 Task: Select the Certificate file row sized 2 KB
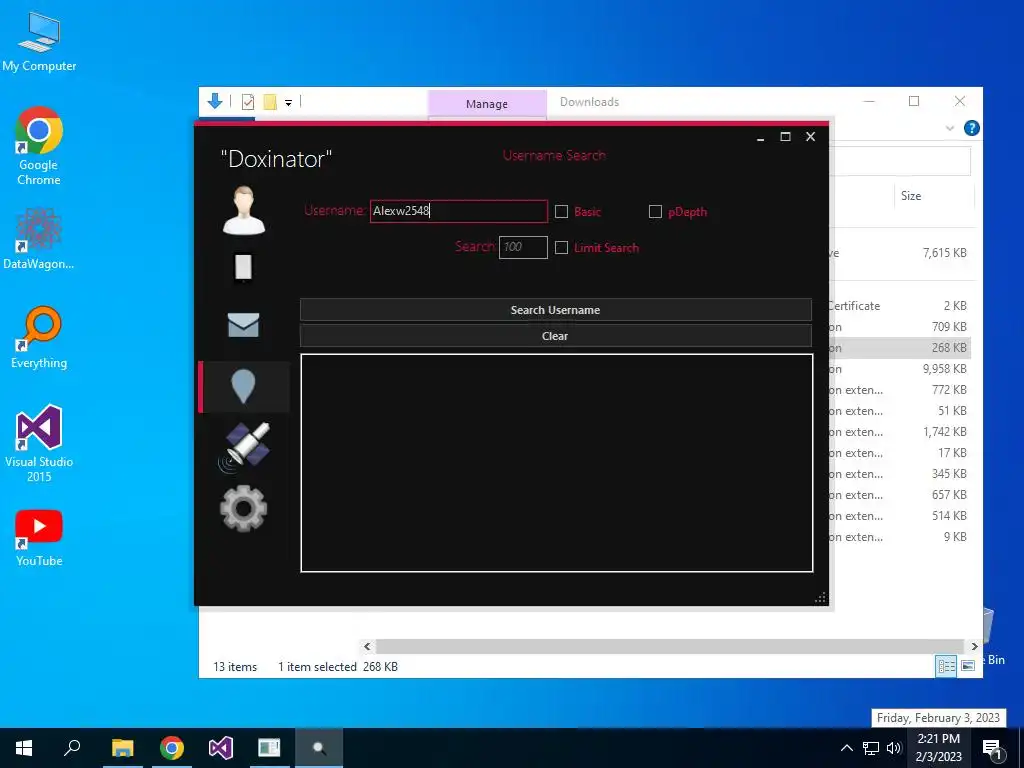coord(900,306)
